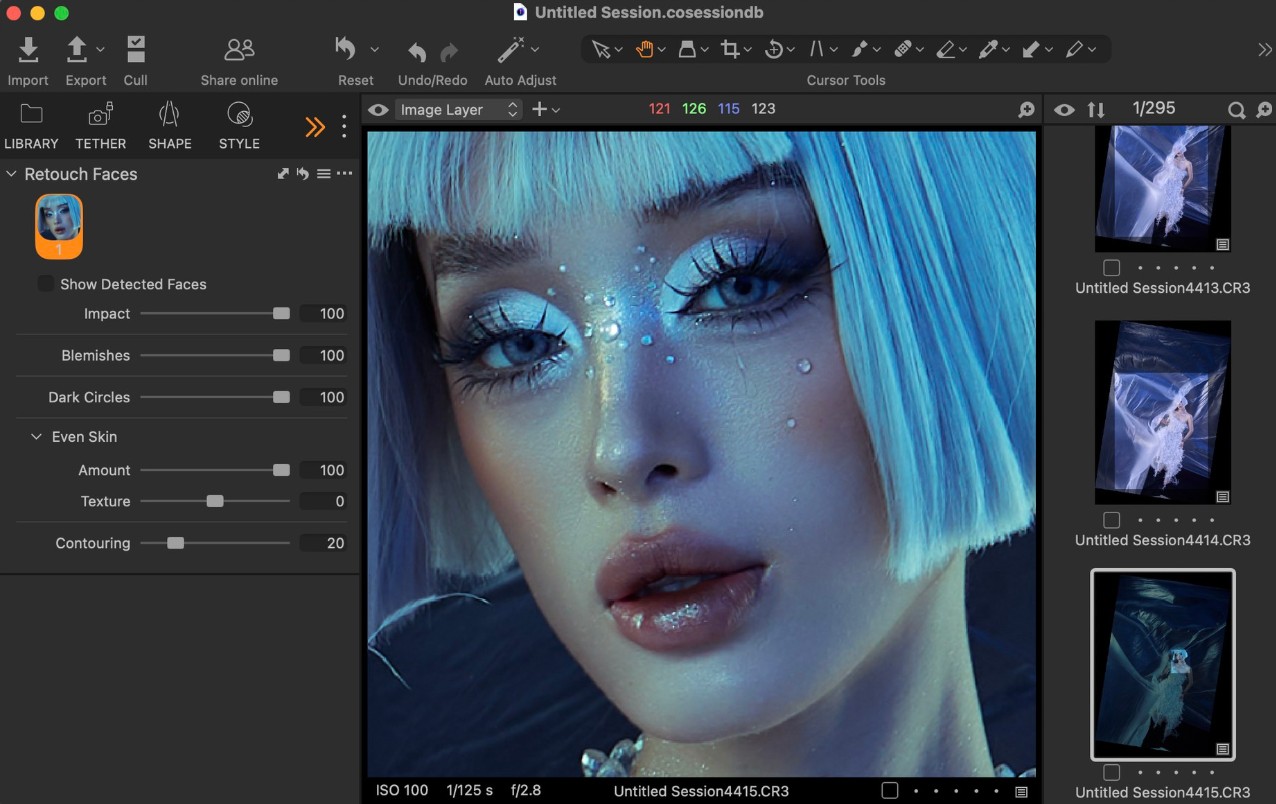Collapse the Retouch Faces panel

coord(12,174)
